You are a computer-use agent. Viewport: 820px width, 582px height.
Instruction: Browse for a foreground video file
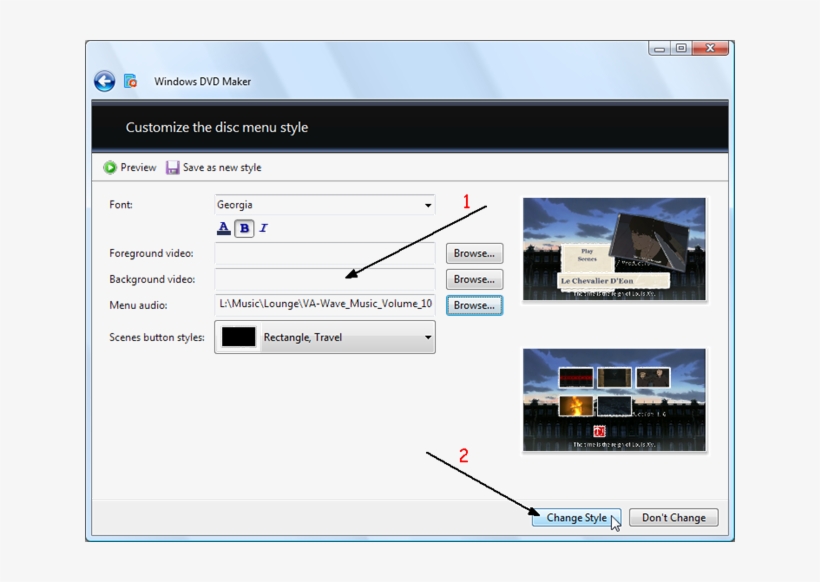[x=473, y=253]
